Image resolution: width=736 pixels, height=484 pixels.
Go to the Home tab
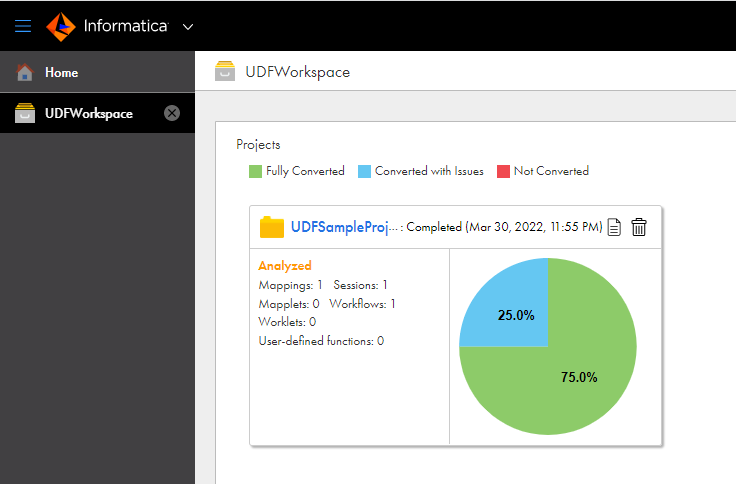97,72
